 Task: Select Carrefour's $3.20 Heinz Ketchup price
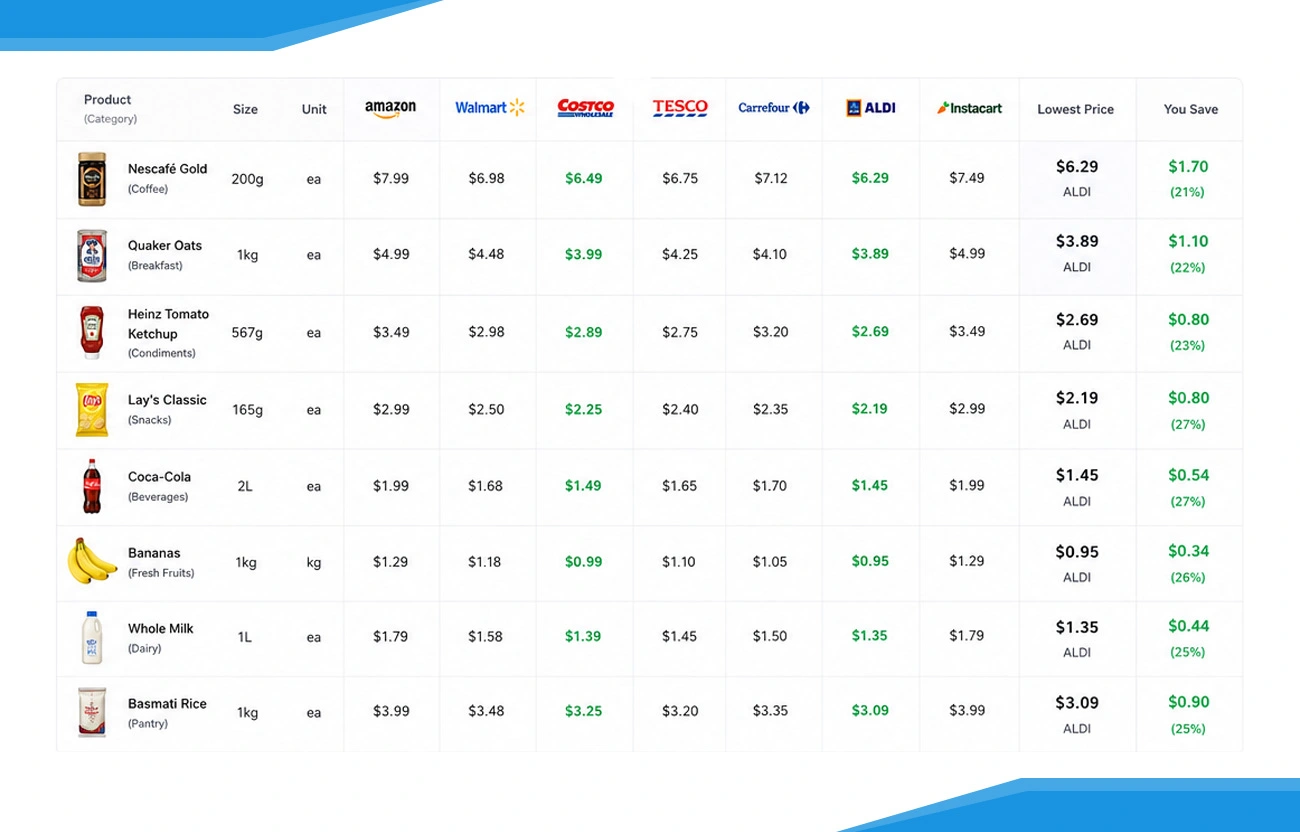tap(770, 332)
